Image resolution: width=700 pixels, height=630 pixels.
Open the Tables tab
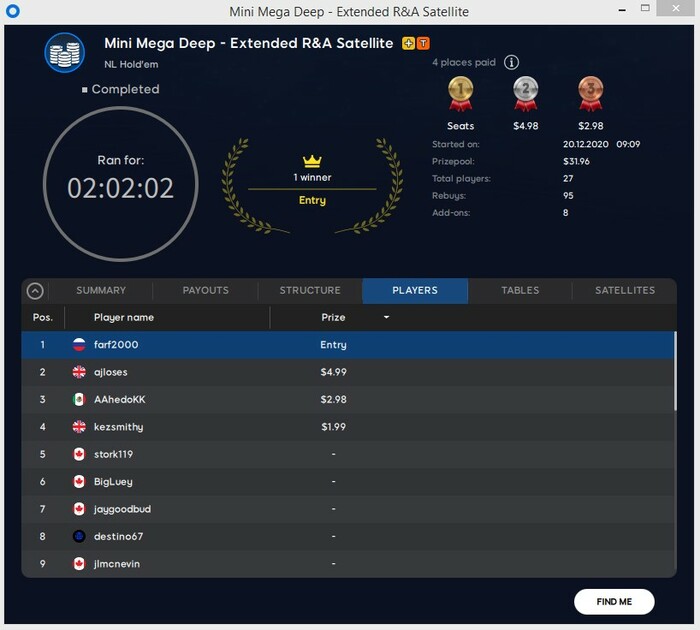(520, 291)
